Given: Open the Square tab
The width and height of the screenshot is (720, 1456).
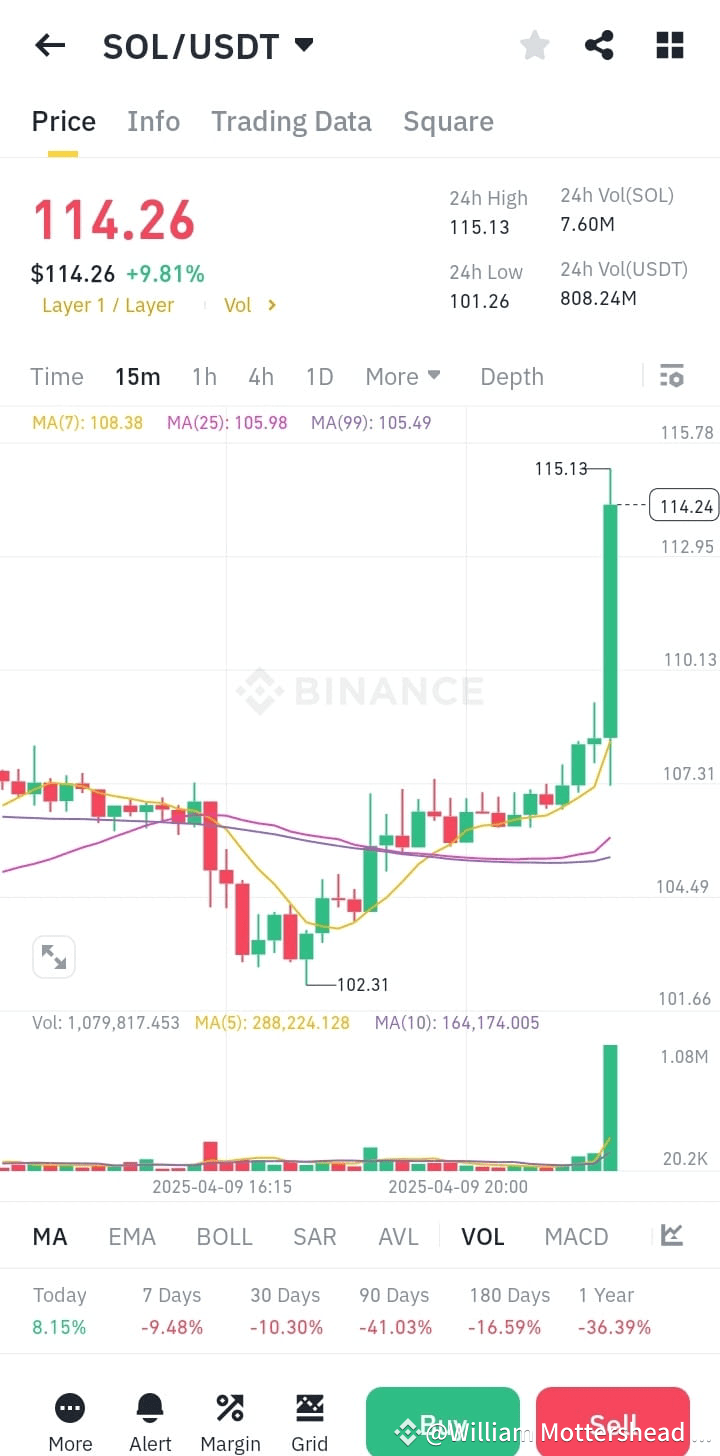Looking at the screenshot, I should coord(448,121).
